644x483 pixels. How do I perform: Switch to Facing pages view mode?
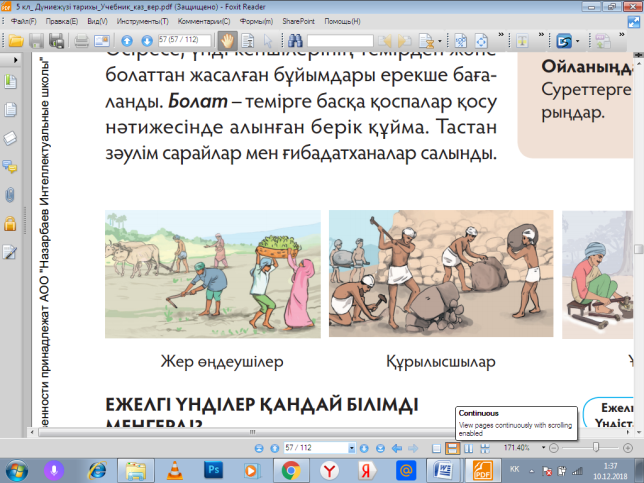click(469, 448)
